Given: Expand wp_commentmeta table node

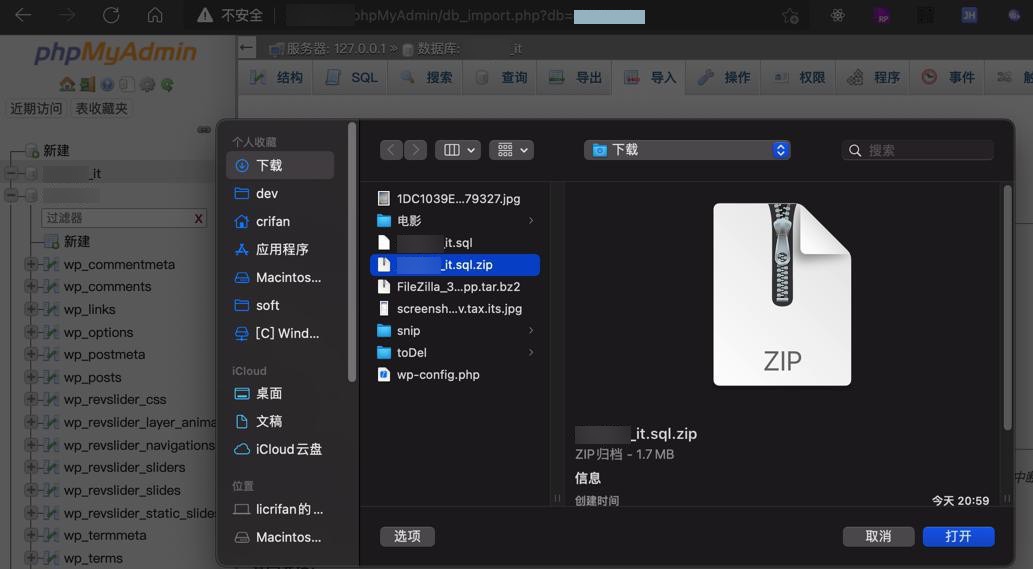Looking at the screenshot, I should (x=30, y=264).
